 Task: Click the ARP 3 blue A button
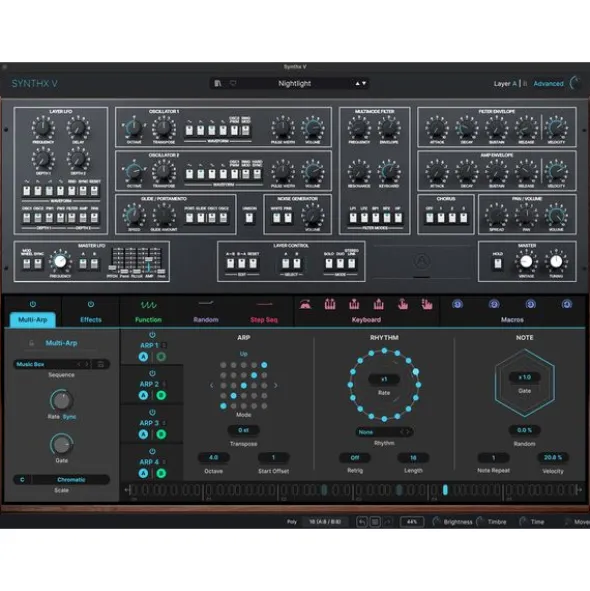(143, 434)
